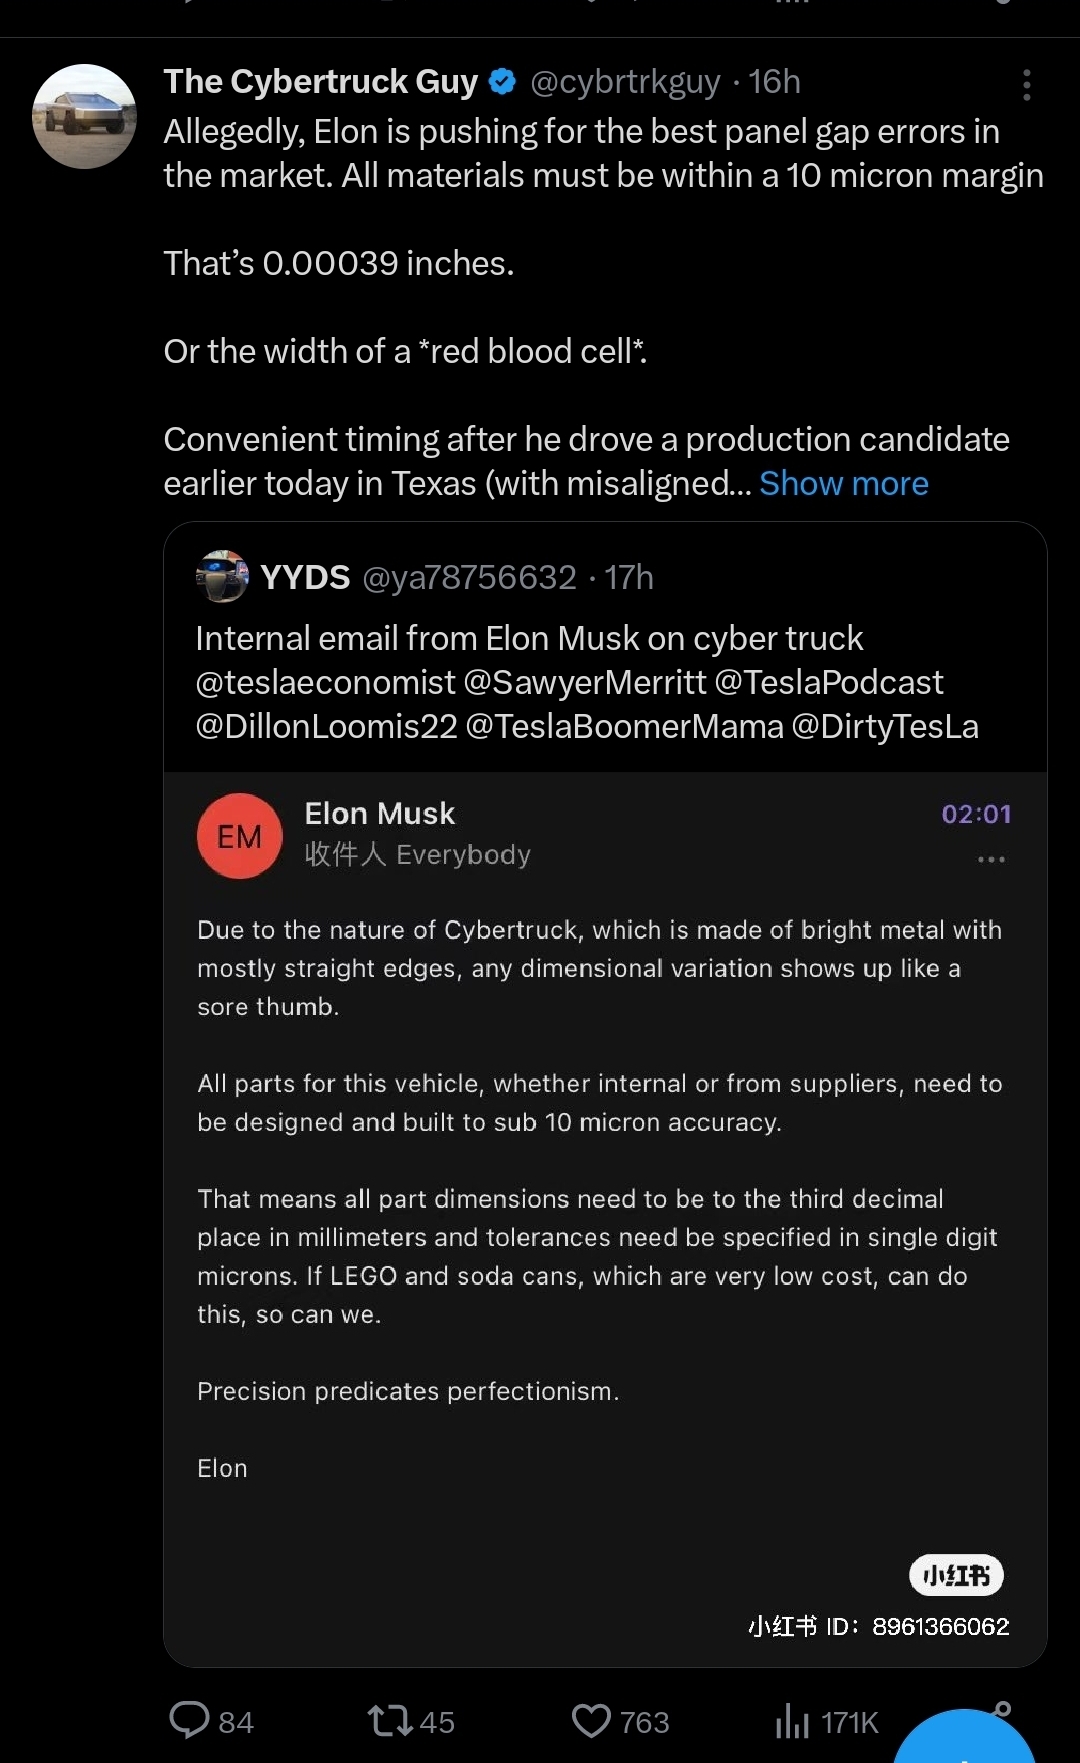Click the email's three-dot options icon
Screen dimensions: 1080x1763
click(991, 859)
